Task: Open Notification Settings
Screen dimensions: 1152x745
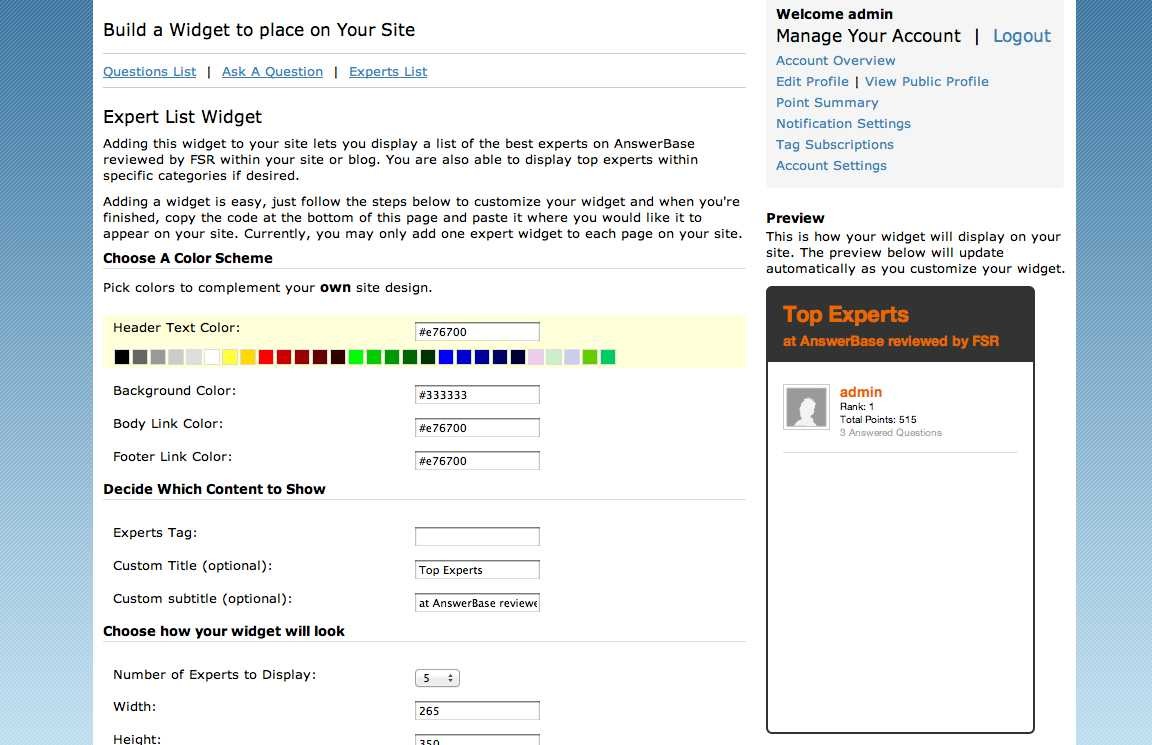Action: 843,123
